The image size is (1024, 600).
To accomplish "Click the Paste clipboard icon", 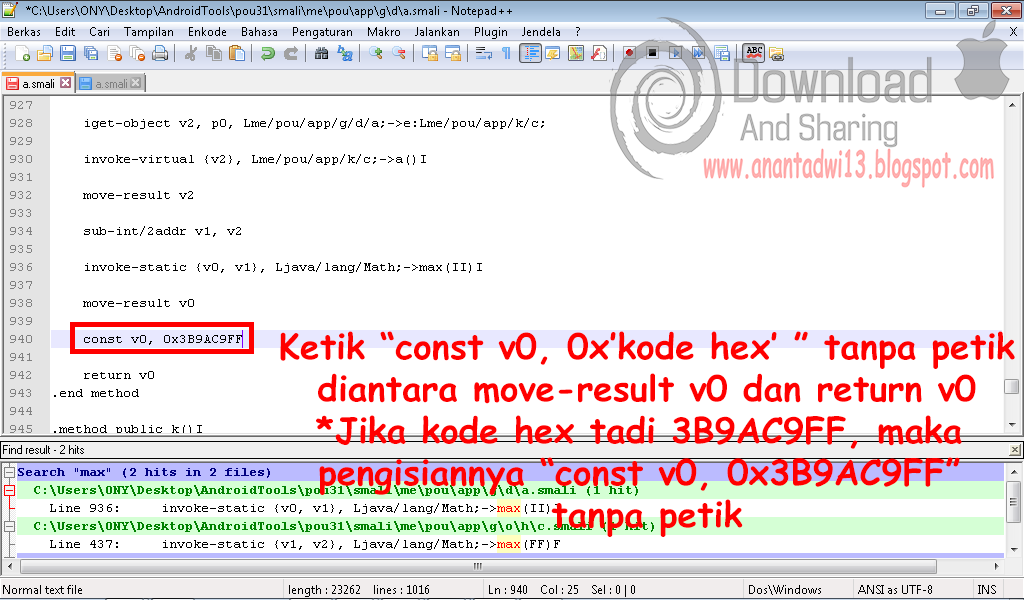I will click(236, 54).
